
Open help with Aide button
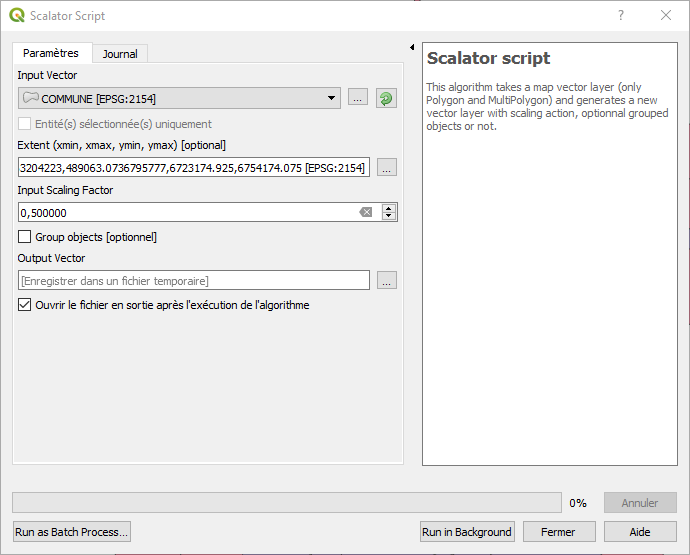coord(640,532)
